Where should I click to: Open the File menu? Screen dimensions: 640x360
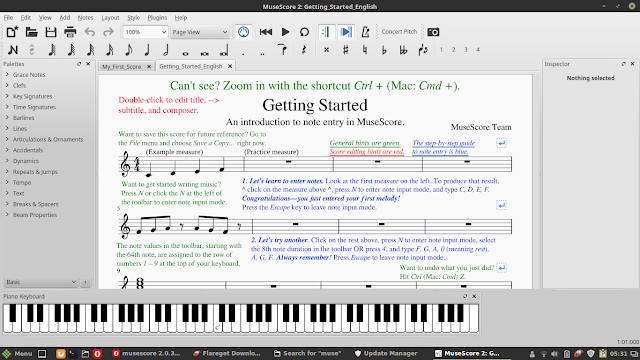coord(8,18)
